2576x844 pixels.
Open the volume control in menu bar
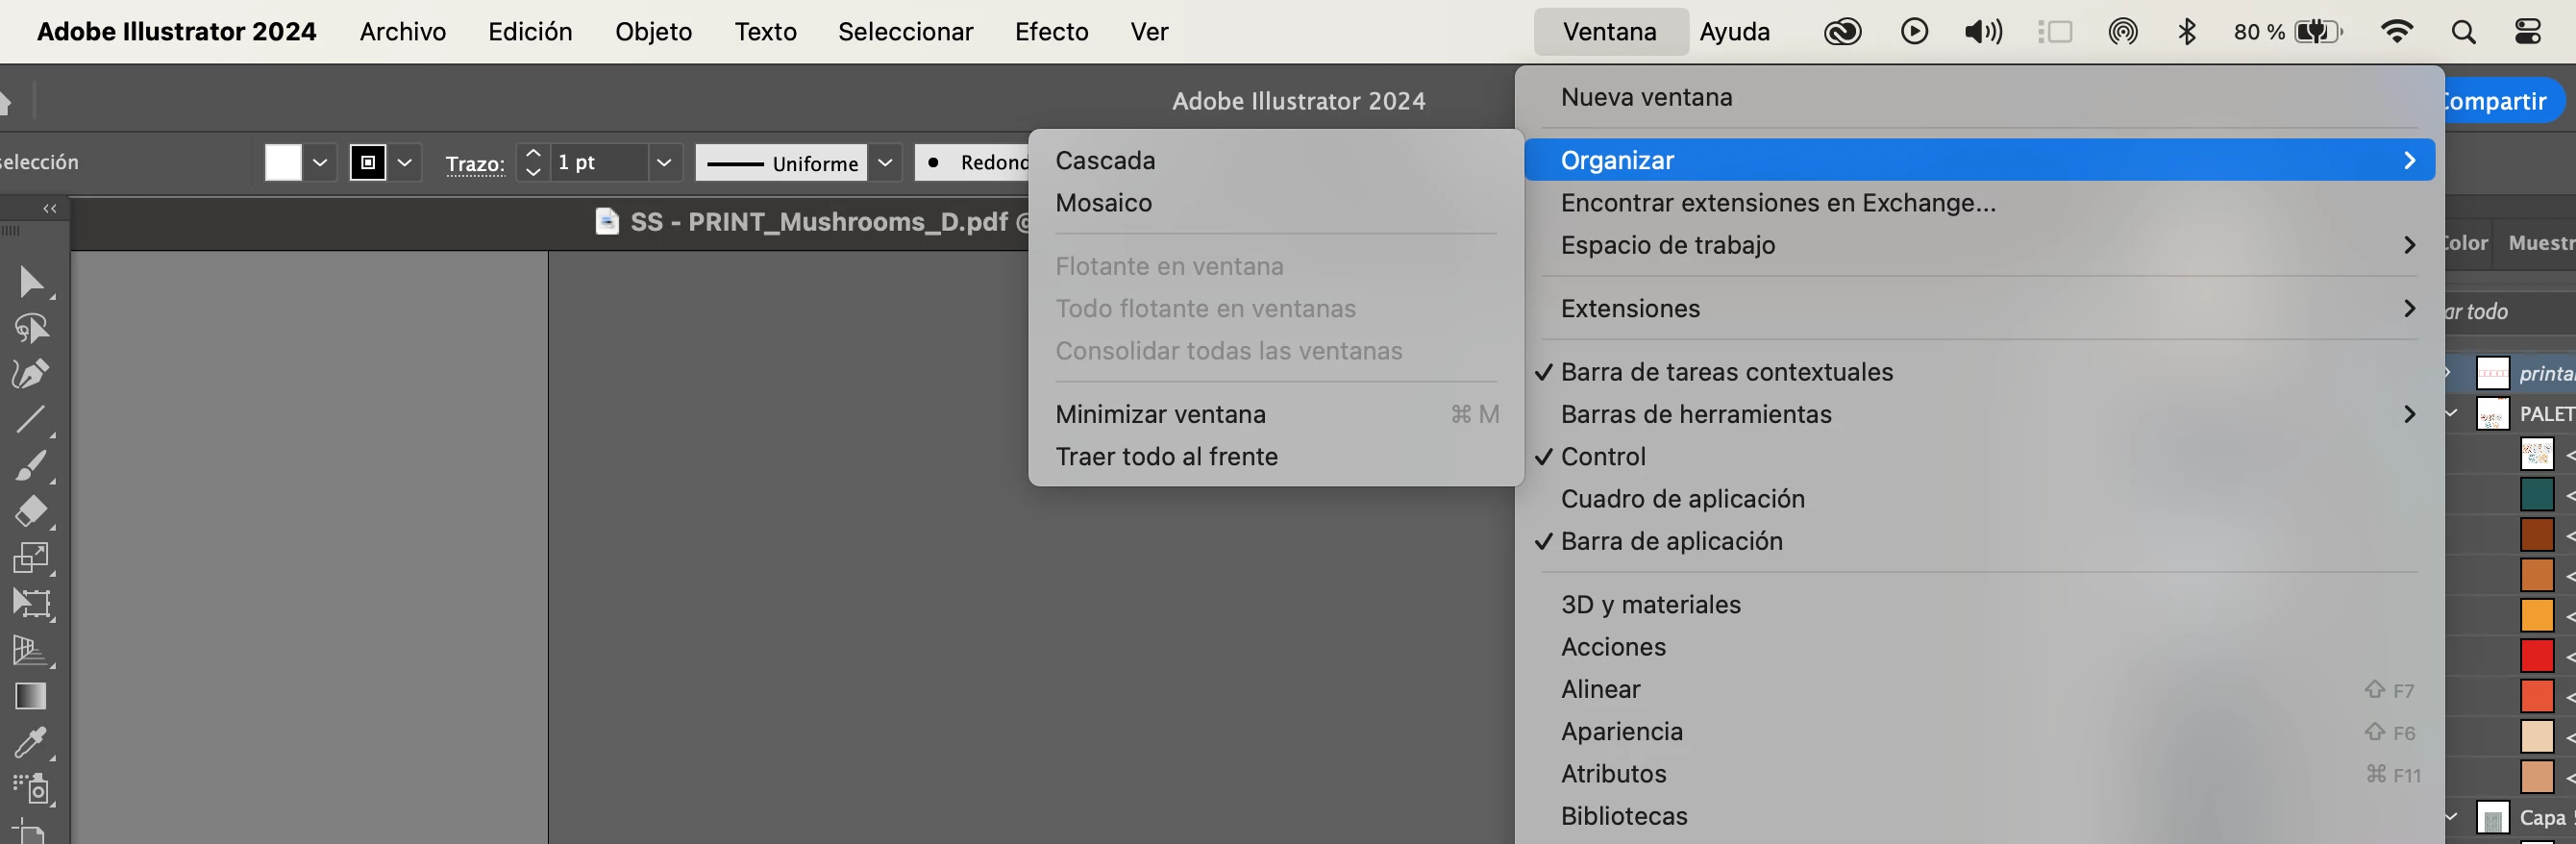pos(1983,32)
